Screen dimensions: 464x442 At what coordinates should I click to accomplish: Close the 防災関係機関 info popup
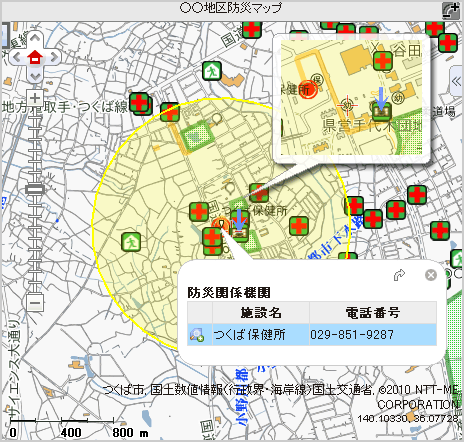coord(431,275)
